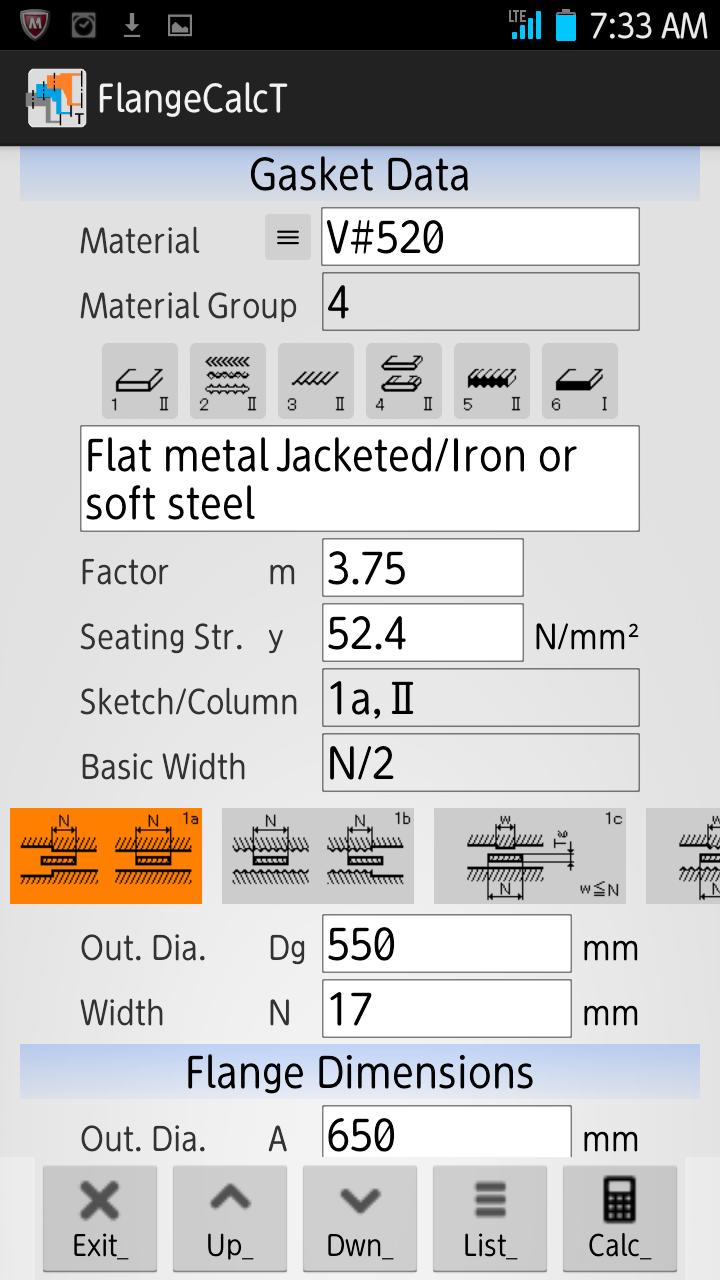Run the Calc_ calculator button
Image resolution: width=720 pixels, height=1280 pixels.
pos(620,1218)
